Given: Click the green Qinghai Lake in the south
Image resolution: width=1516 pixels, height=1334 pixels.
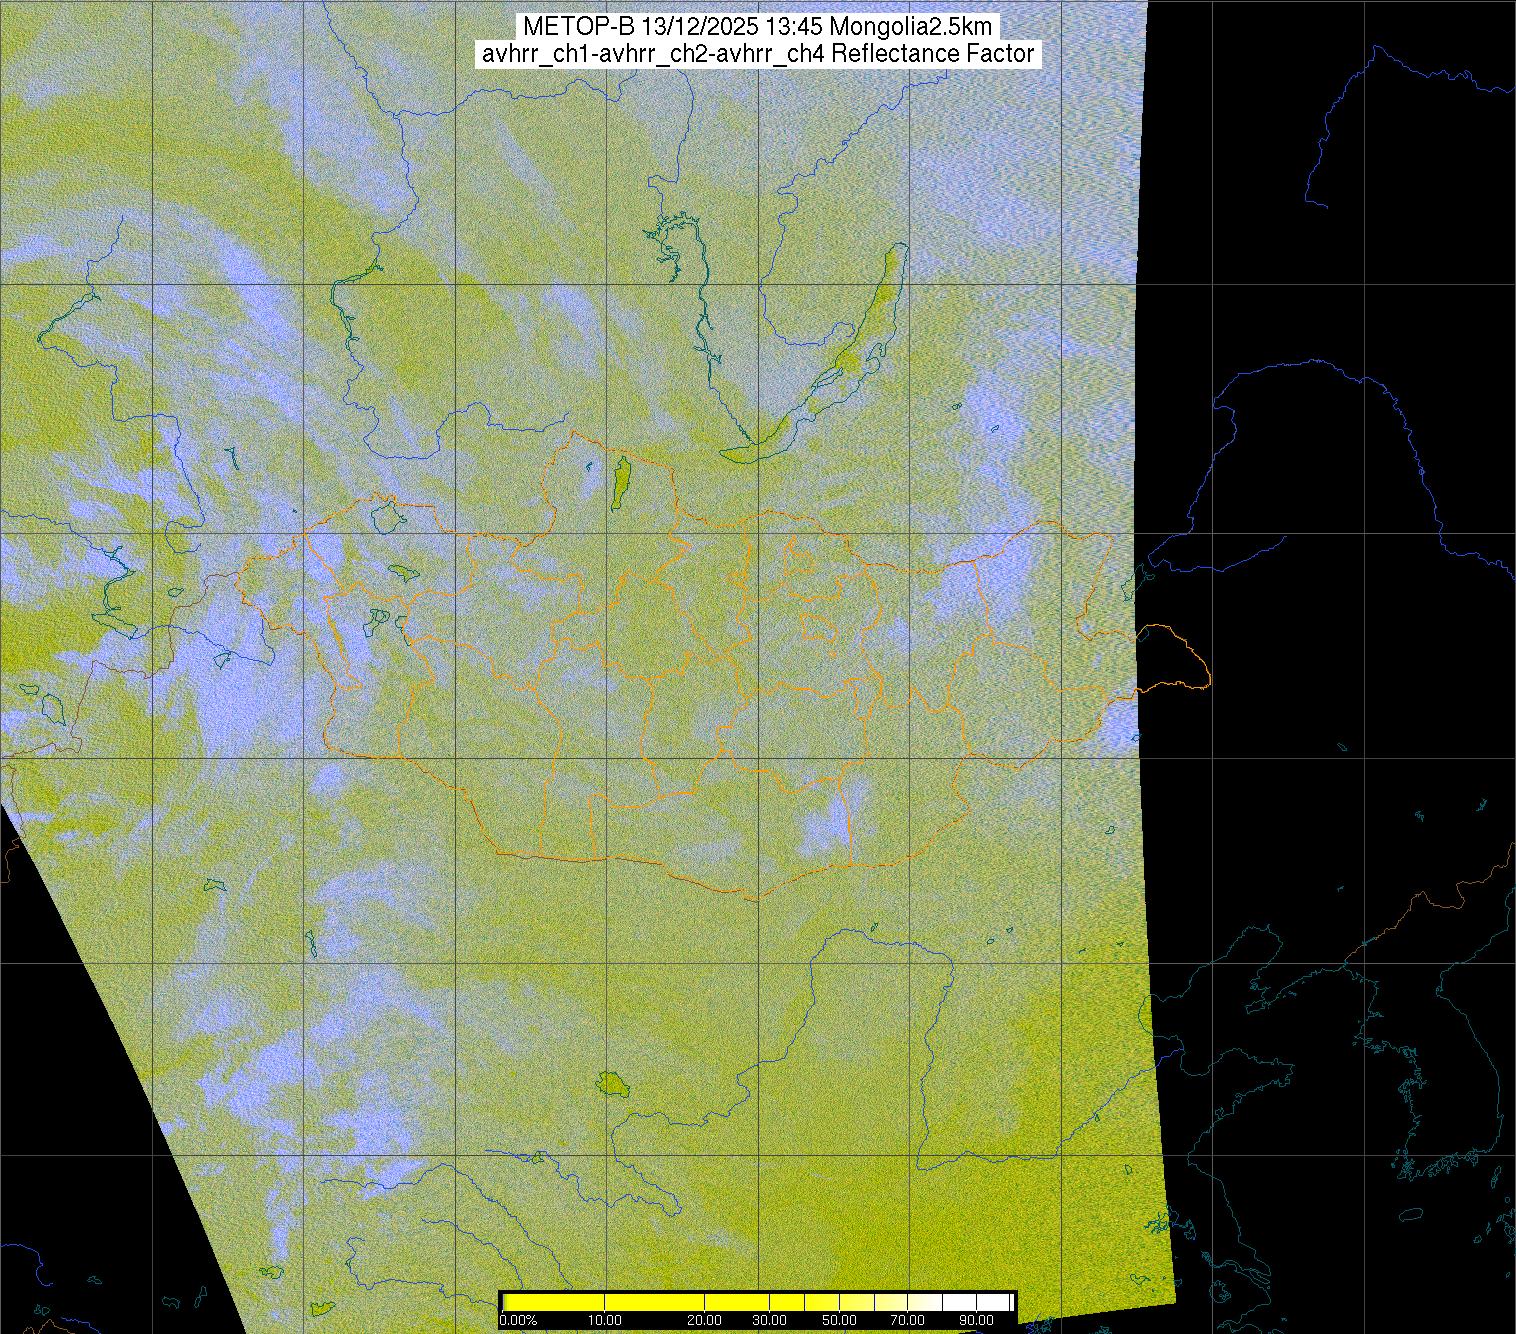Looking at the screenshot, I should [609, 1083].
